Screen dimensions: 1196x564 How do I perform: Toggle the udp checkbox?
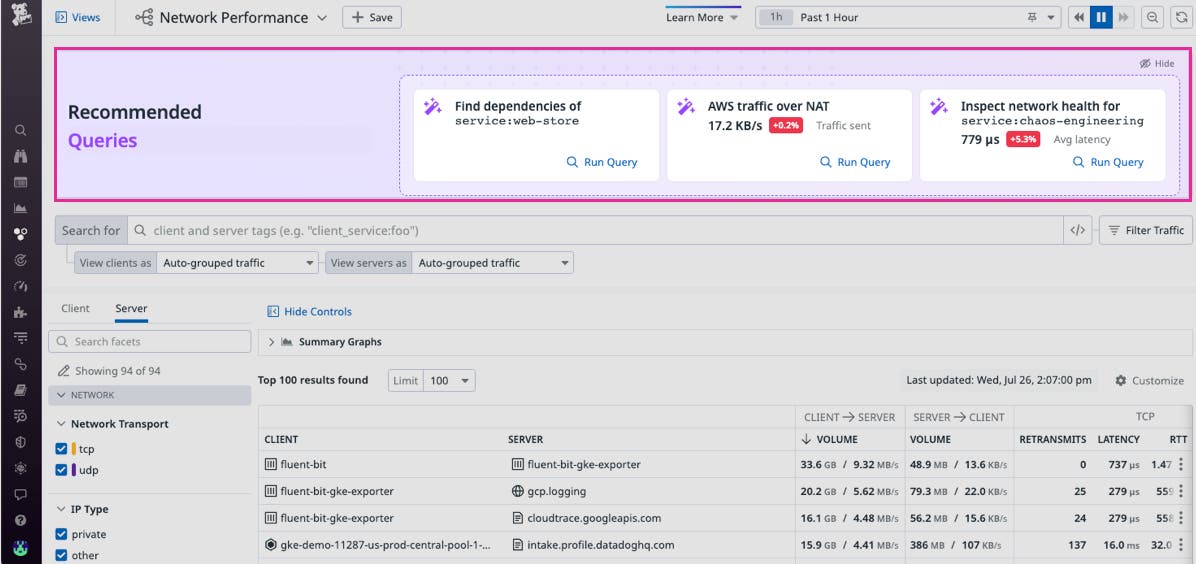(62, 470)
